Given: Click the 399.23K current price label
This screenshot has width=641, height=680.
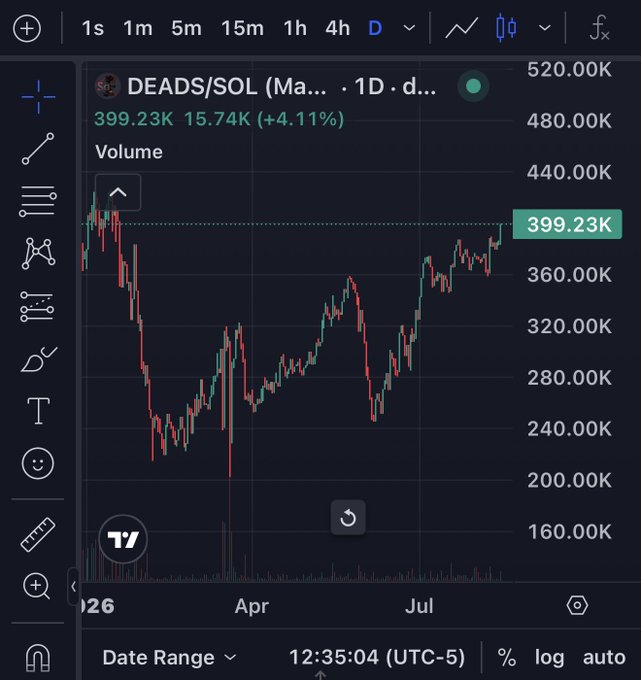Looking at the screenshot, I should pos(567,225).
